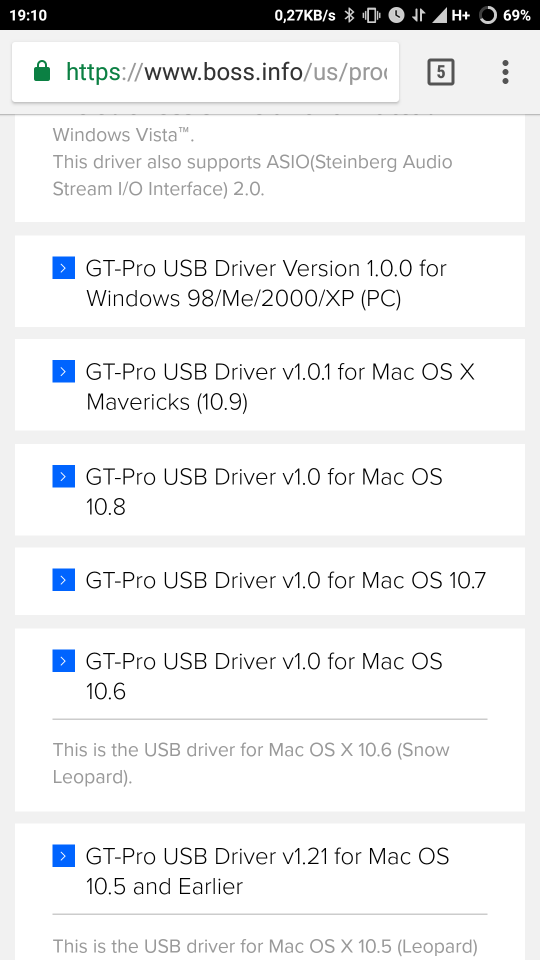
Task: Expand the Mac OS 10.7 driver arrow
Action: coord(64,580)
